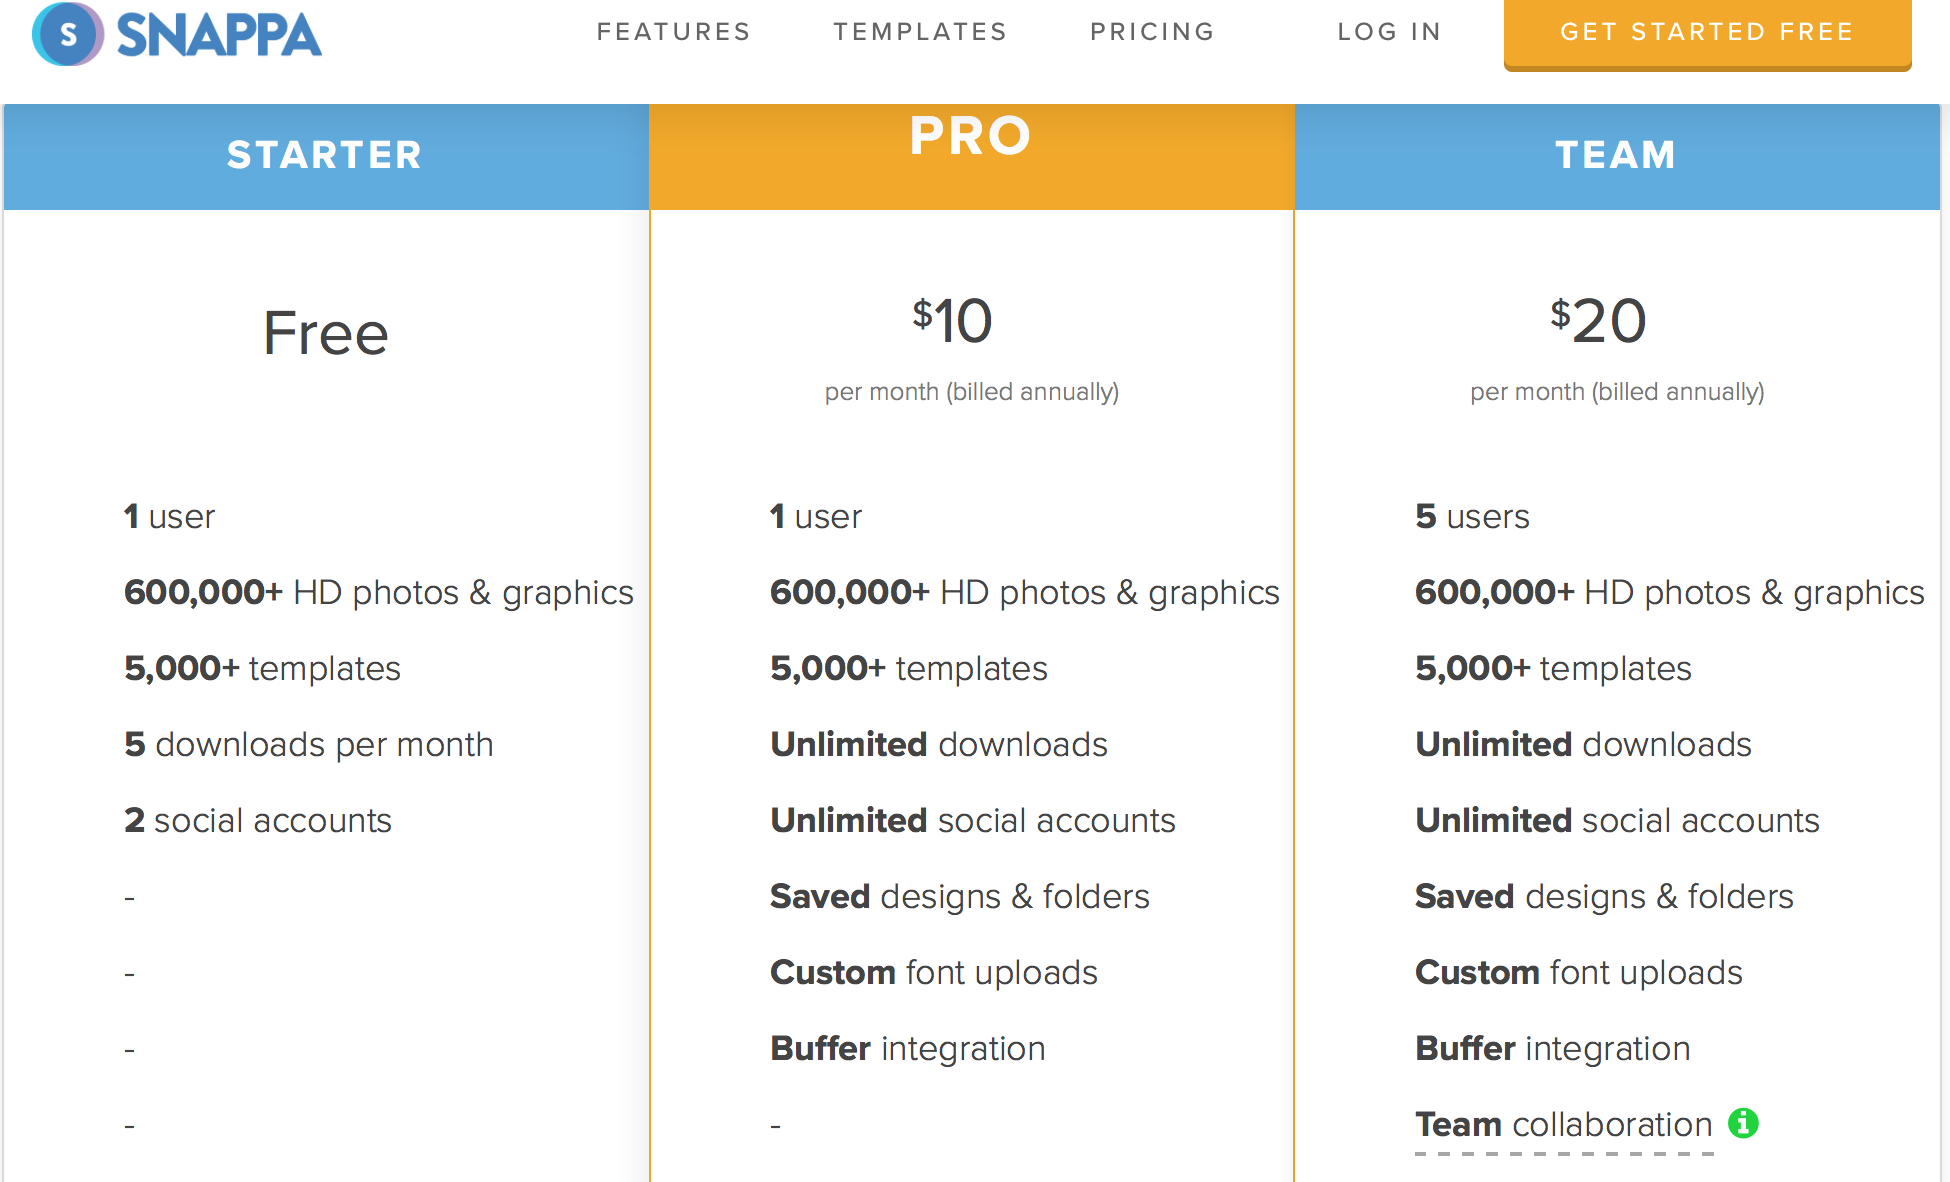1950x1182 pixels.
Task: Click the Log In link
Action: pyautogui.click(x=1389, y=32)
